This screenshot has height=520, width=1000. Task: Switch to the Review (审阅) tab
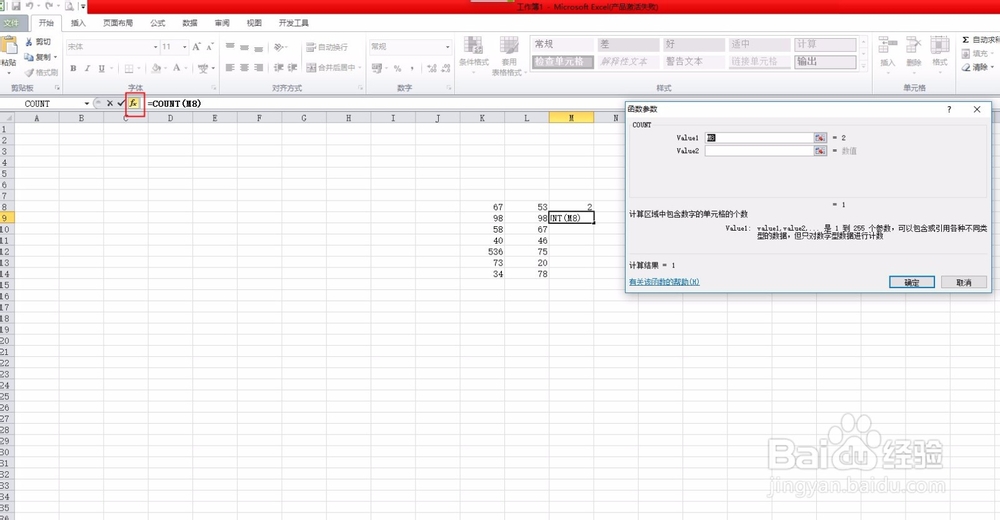222,23
